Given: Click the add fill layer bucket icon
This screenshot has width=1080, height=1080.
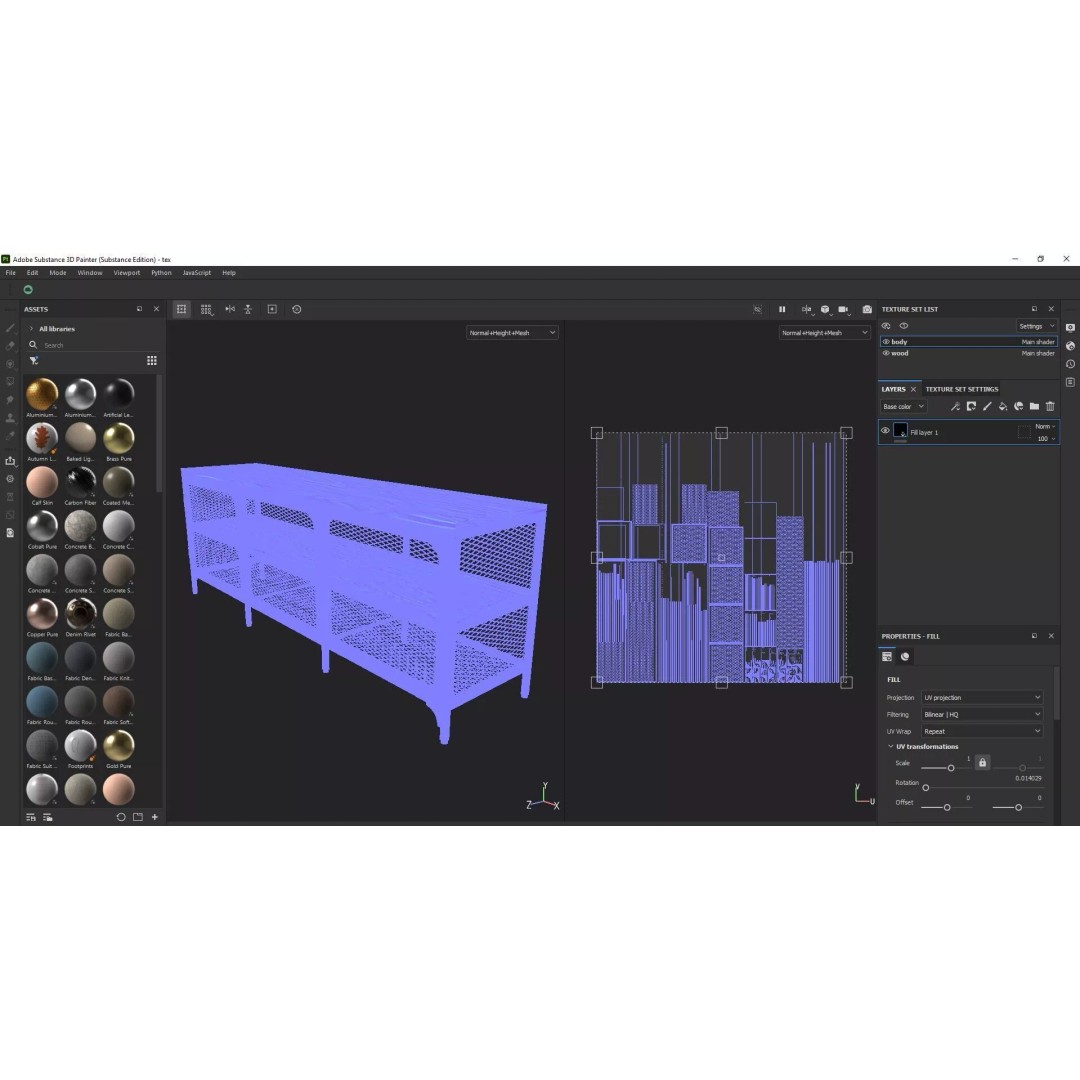Looking at the screenshot, I should pos(1003,406).
